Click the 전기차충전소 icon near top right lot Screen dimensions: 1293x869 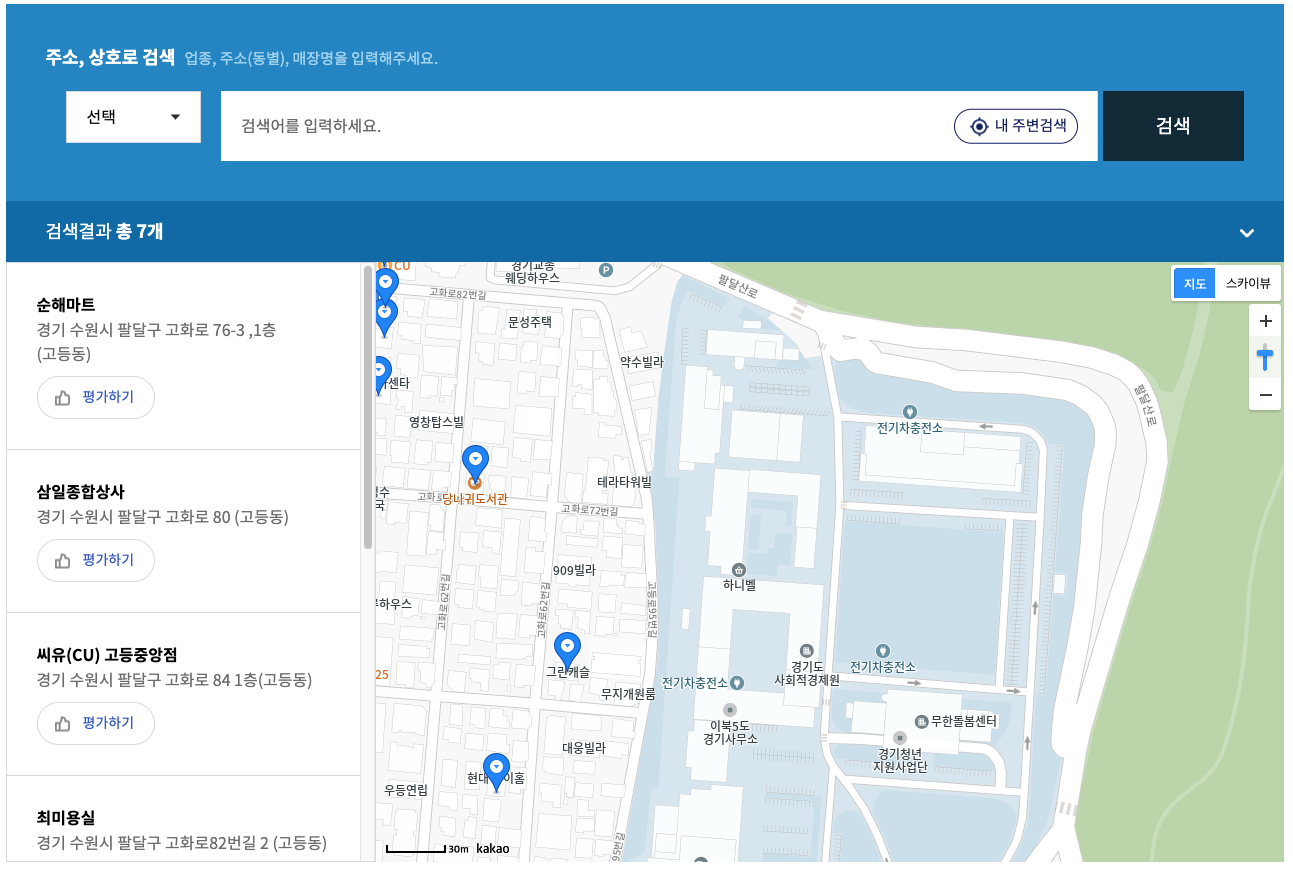[x=910, y=411]
